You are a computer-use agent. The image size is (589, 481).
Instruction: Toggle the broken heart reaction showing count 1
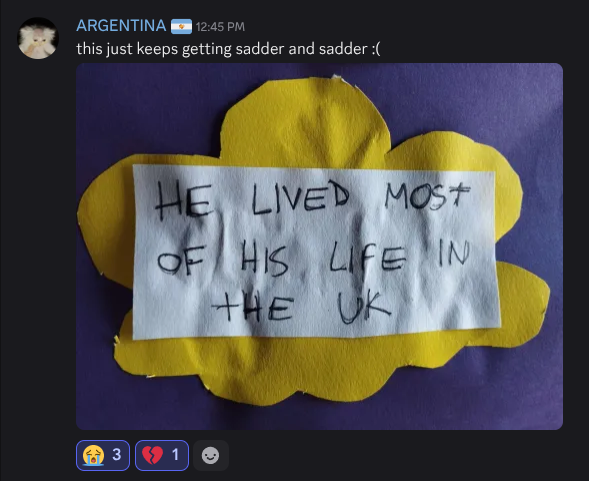click(x=162, y=455)
